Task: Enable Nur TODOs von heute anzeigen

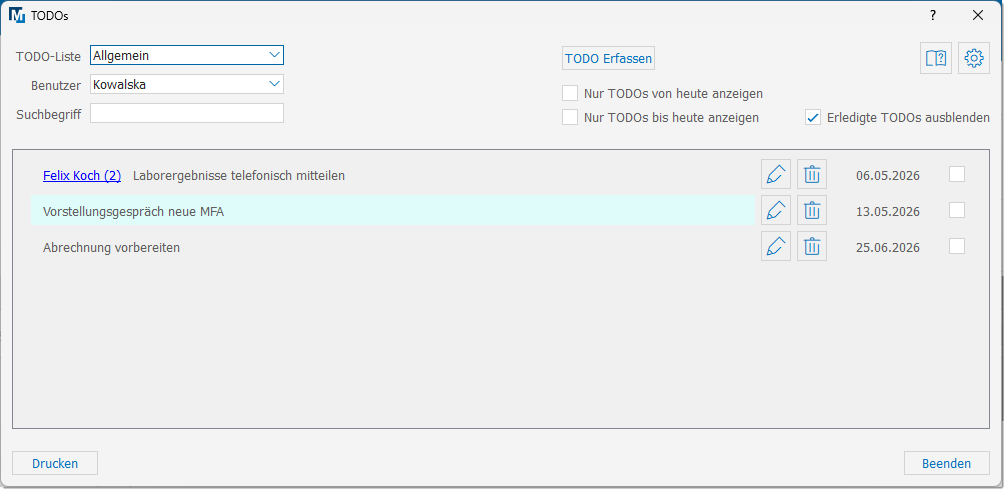Action: point(570,93)
